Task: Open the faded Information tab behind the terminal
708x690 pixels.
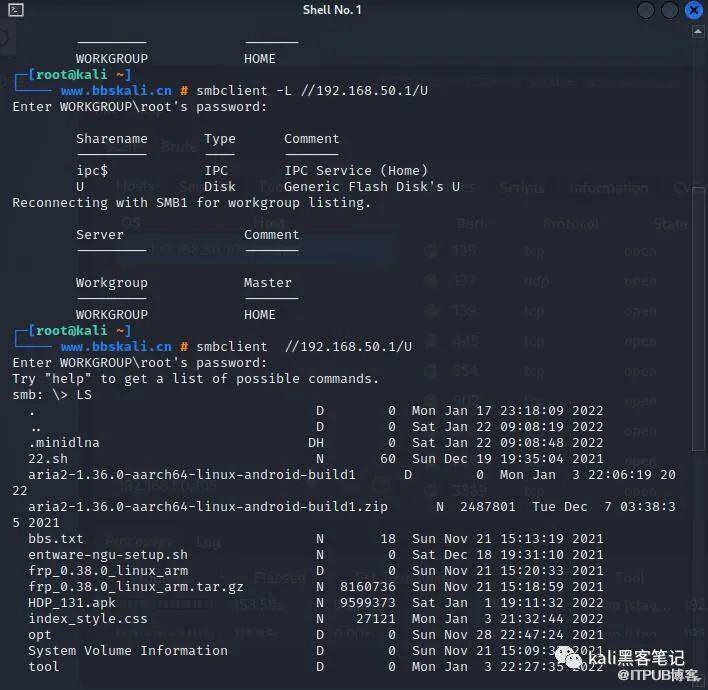Action: (608, 187)
